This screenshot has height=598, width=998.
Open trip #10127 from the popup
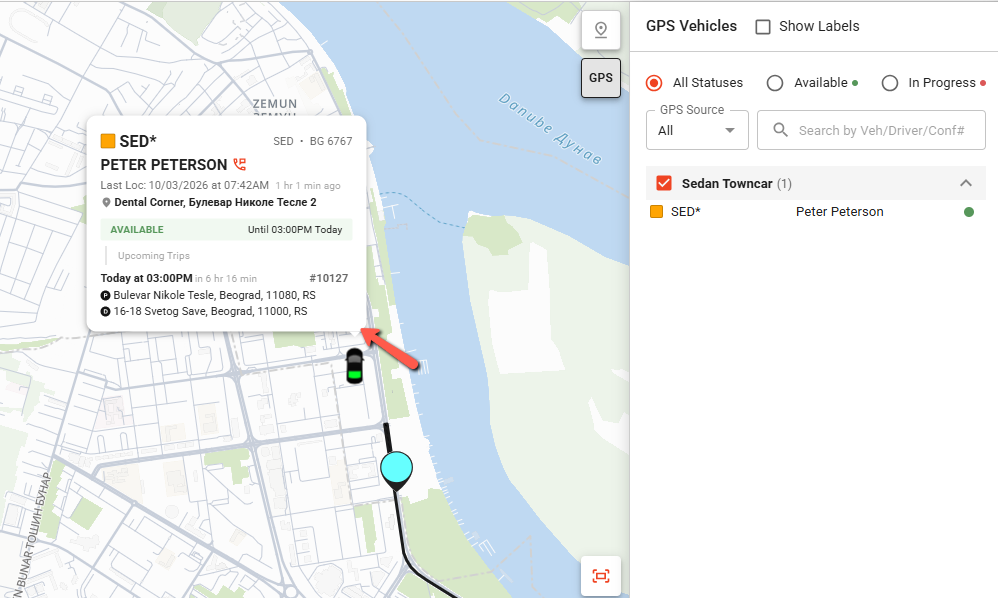pyautogui.click(x=328, y=278)
